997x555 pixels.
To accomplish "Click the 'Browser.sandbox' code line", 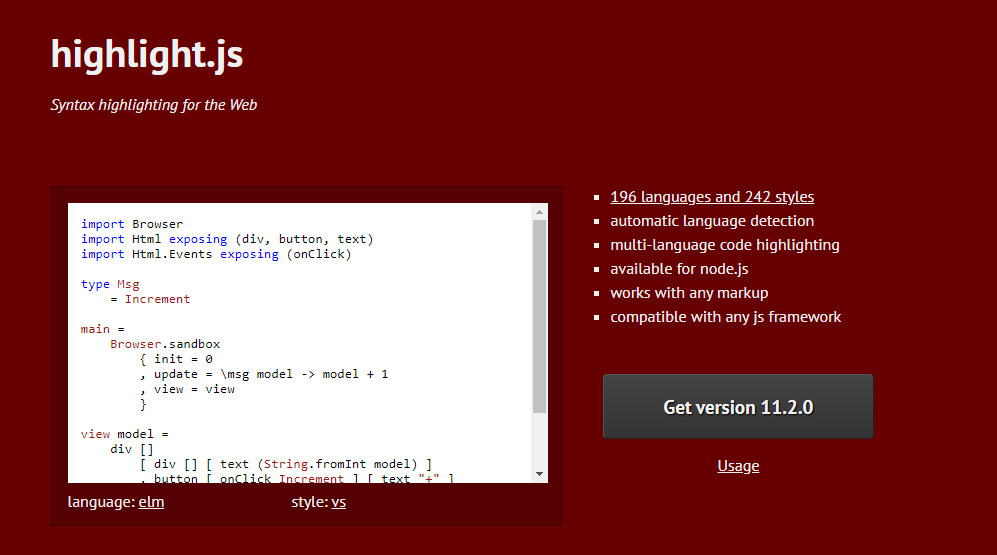I will point(165,344).
